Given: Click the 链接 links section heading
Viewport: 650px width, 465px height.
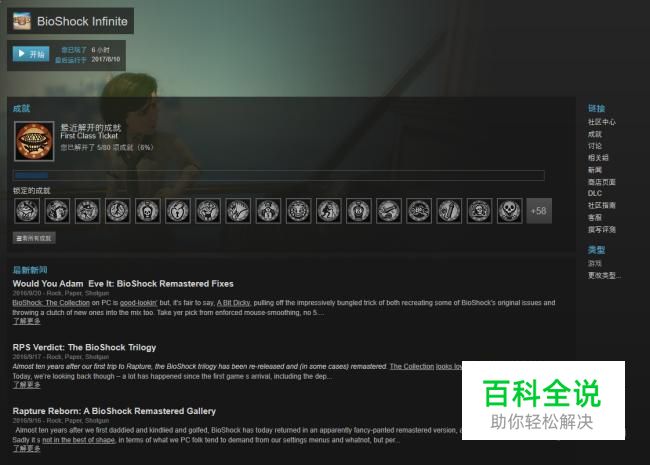Looking at the screenshot, I should (x=596, y=109).
